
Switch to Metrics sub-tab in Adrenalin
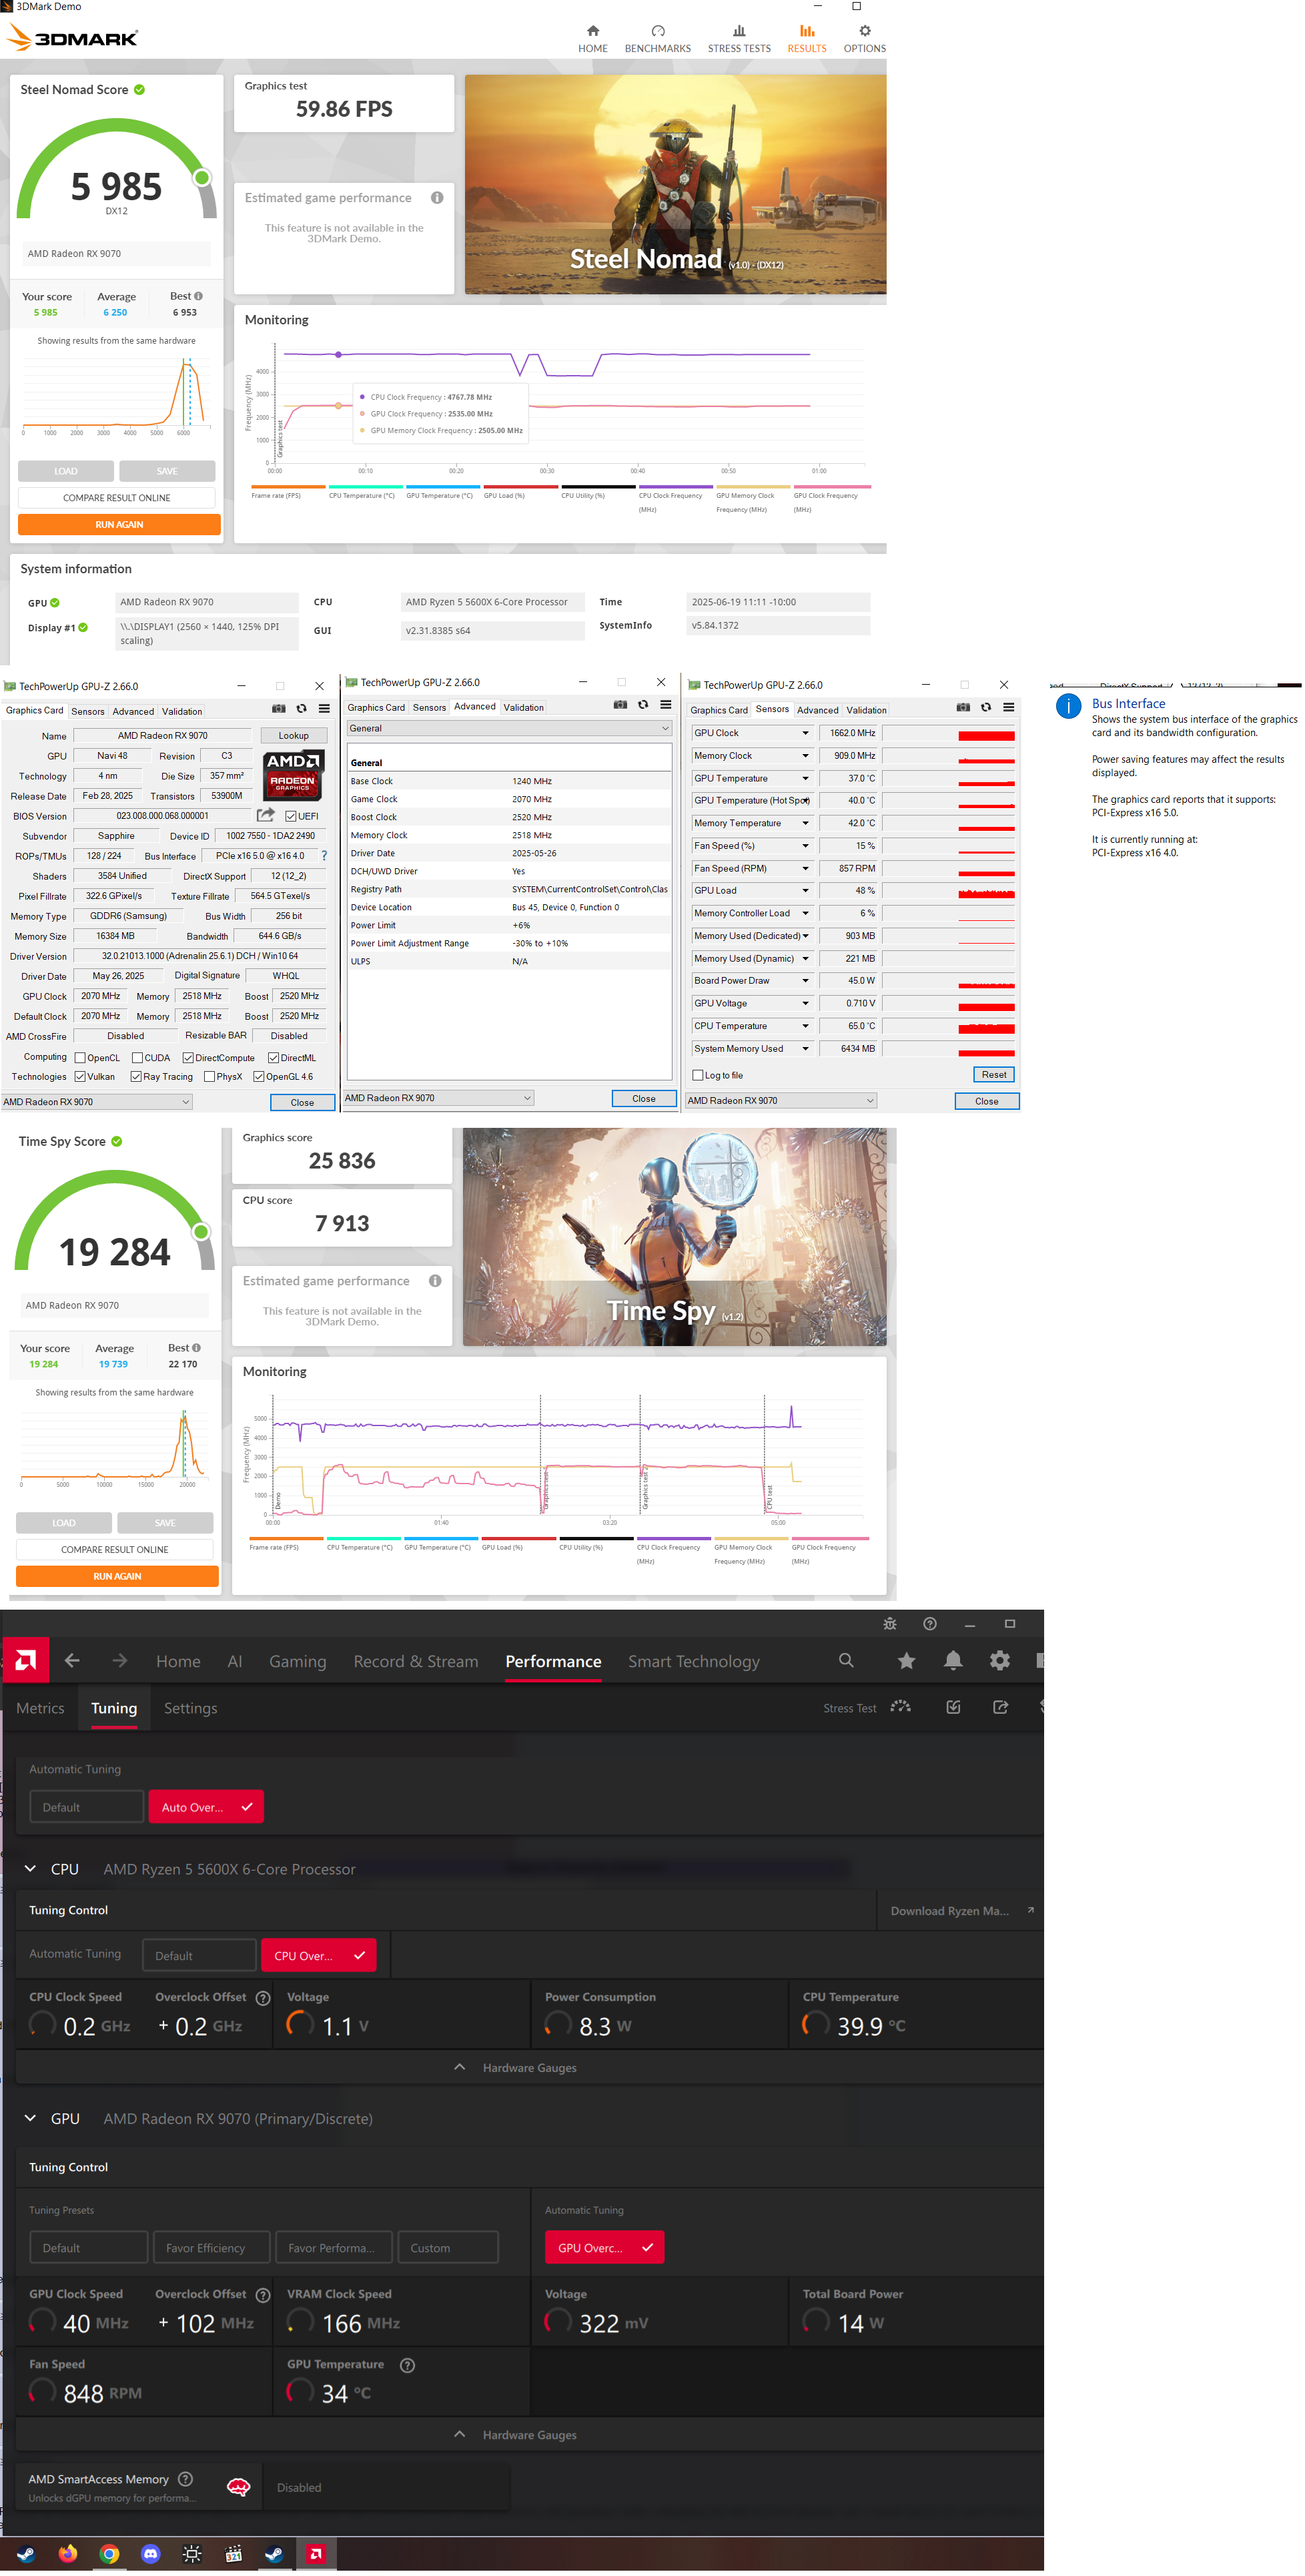pos(40,1709)
